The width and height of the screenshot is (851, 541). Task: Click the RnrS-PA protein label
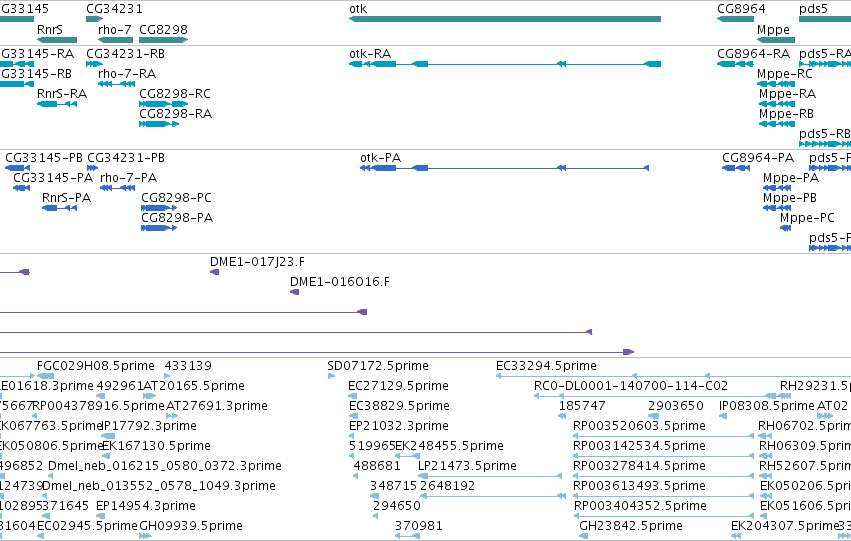66,198
